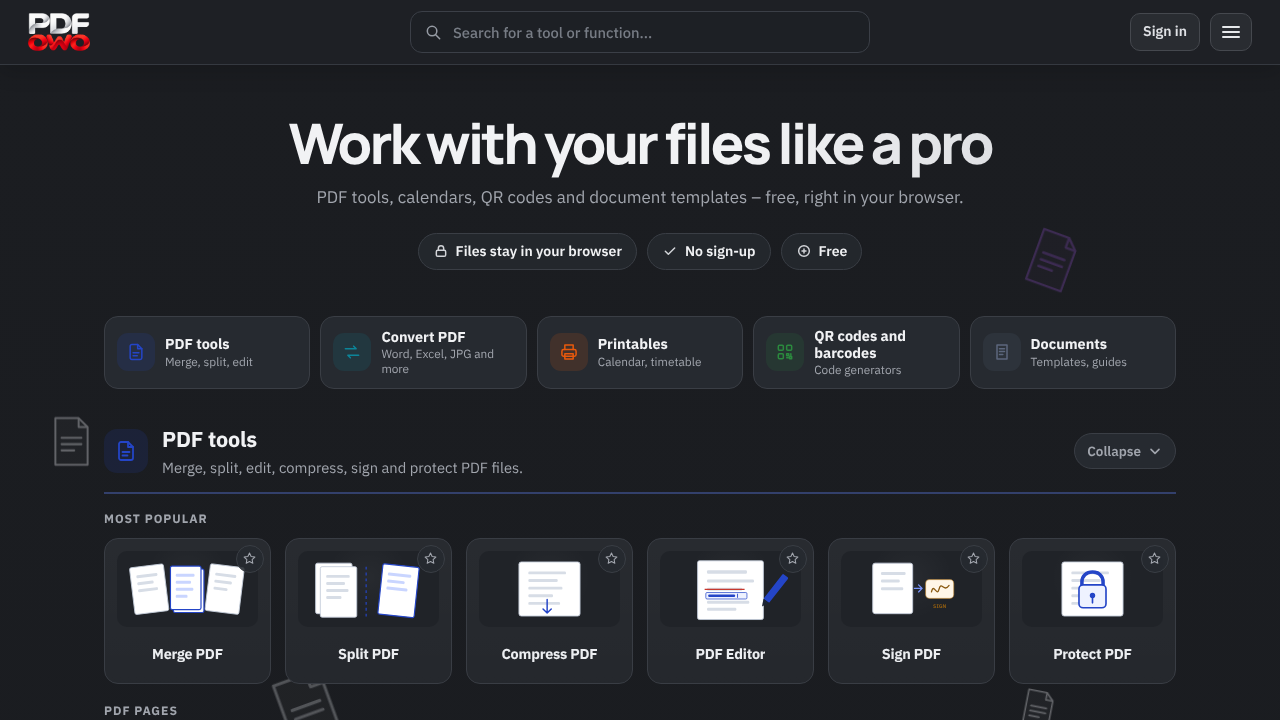
Task: Click the No sign-up badge
Action: tap(709, 251)
